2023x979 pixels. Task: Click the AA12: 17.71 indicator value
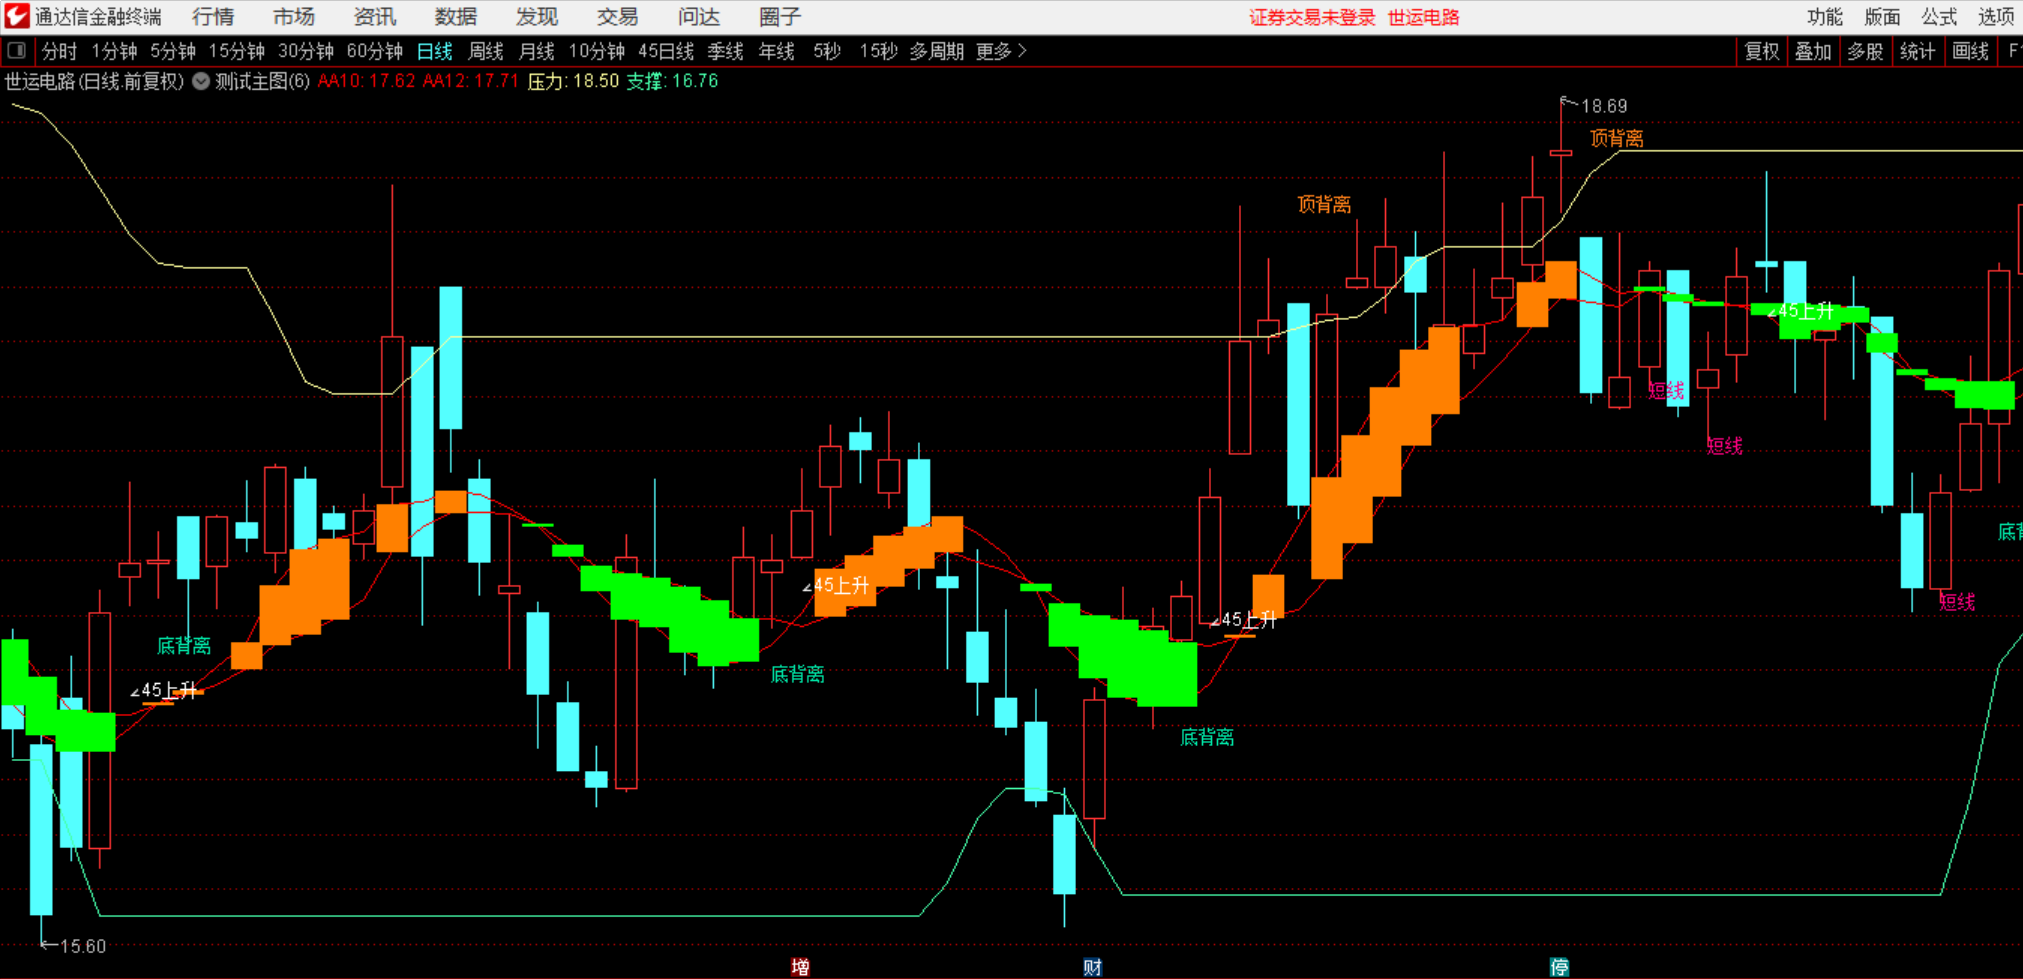(x=470, y=82)
